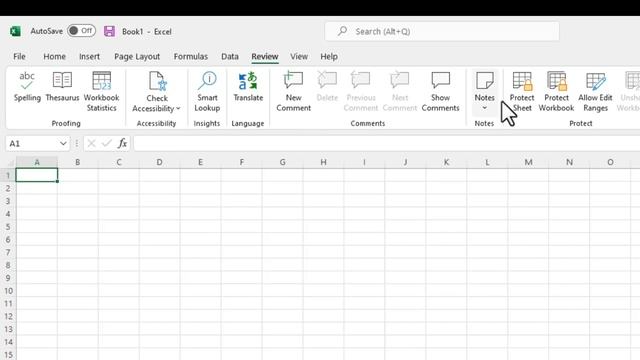Expand the Check Accessibility dropdown arrow
640x360 pixels.
(x=178, y=109)
